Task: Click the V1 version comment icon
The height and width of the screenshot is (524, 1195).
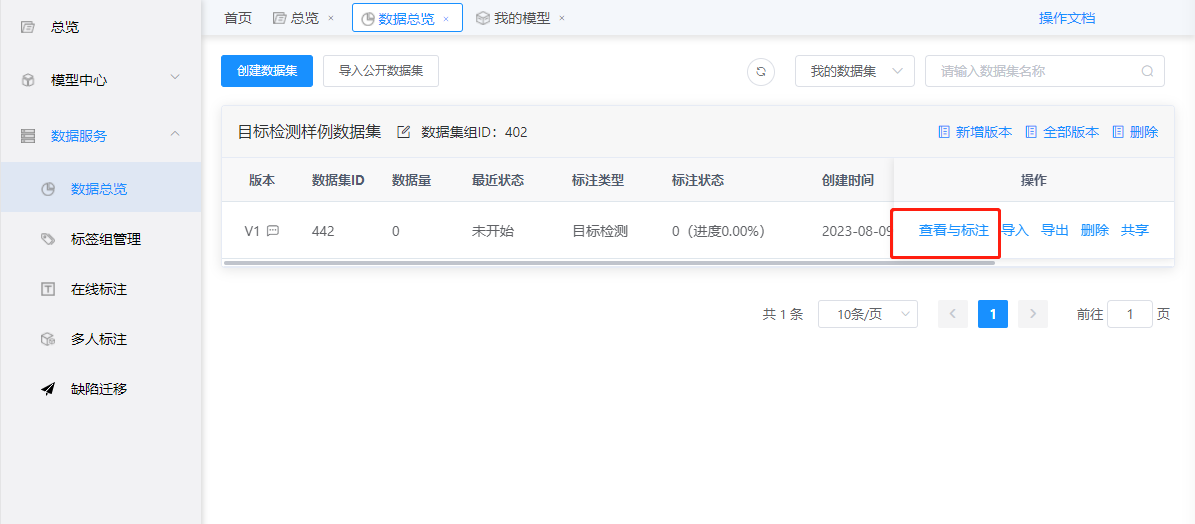Action: point(273,231)
